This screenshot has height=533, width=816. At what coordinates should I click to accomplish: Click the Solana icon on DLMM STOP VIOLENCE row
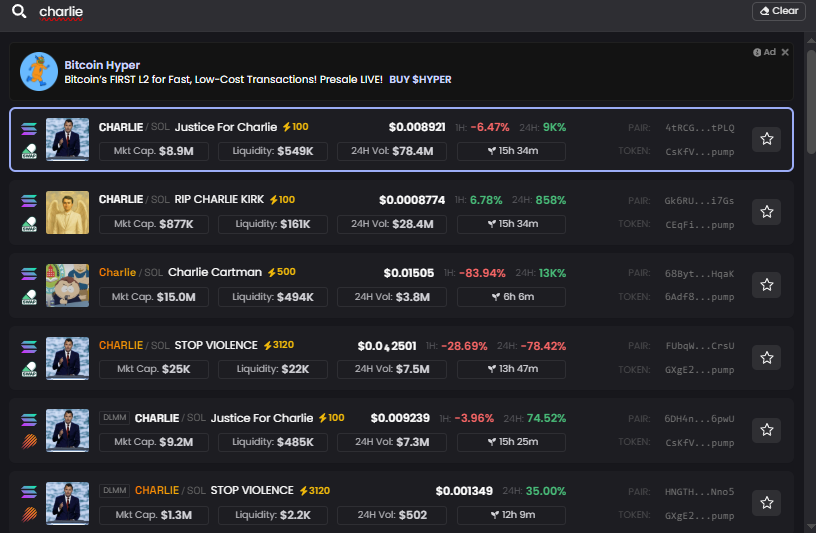(29, 491)
